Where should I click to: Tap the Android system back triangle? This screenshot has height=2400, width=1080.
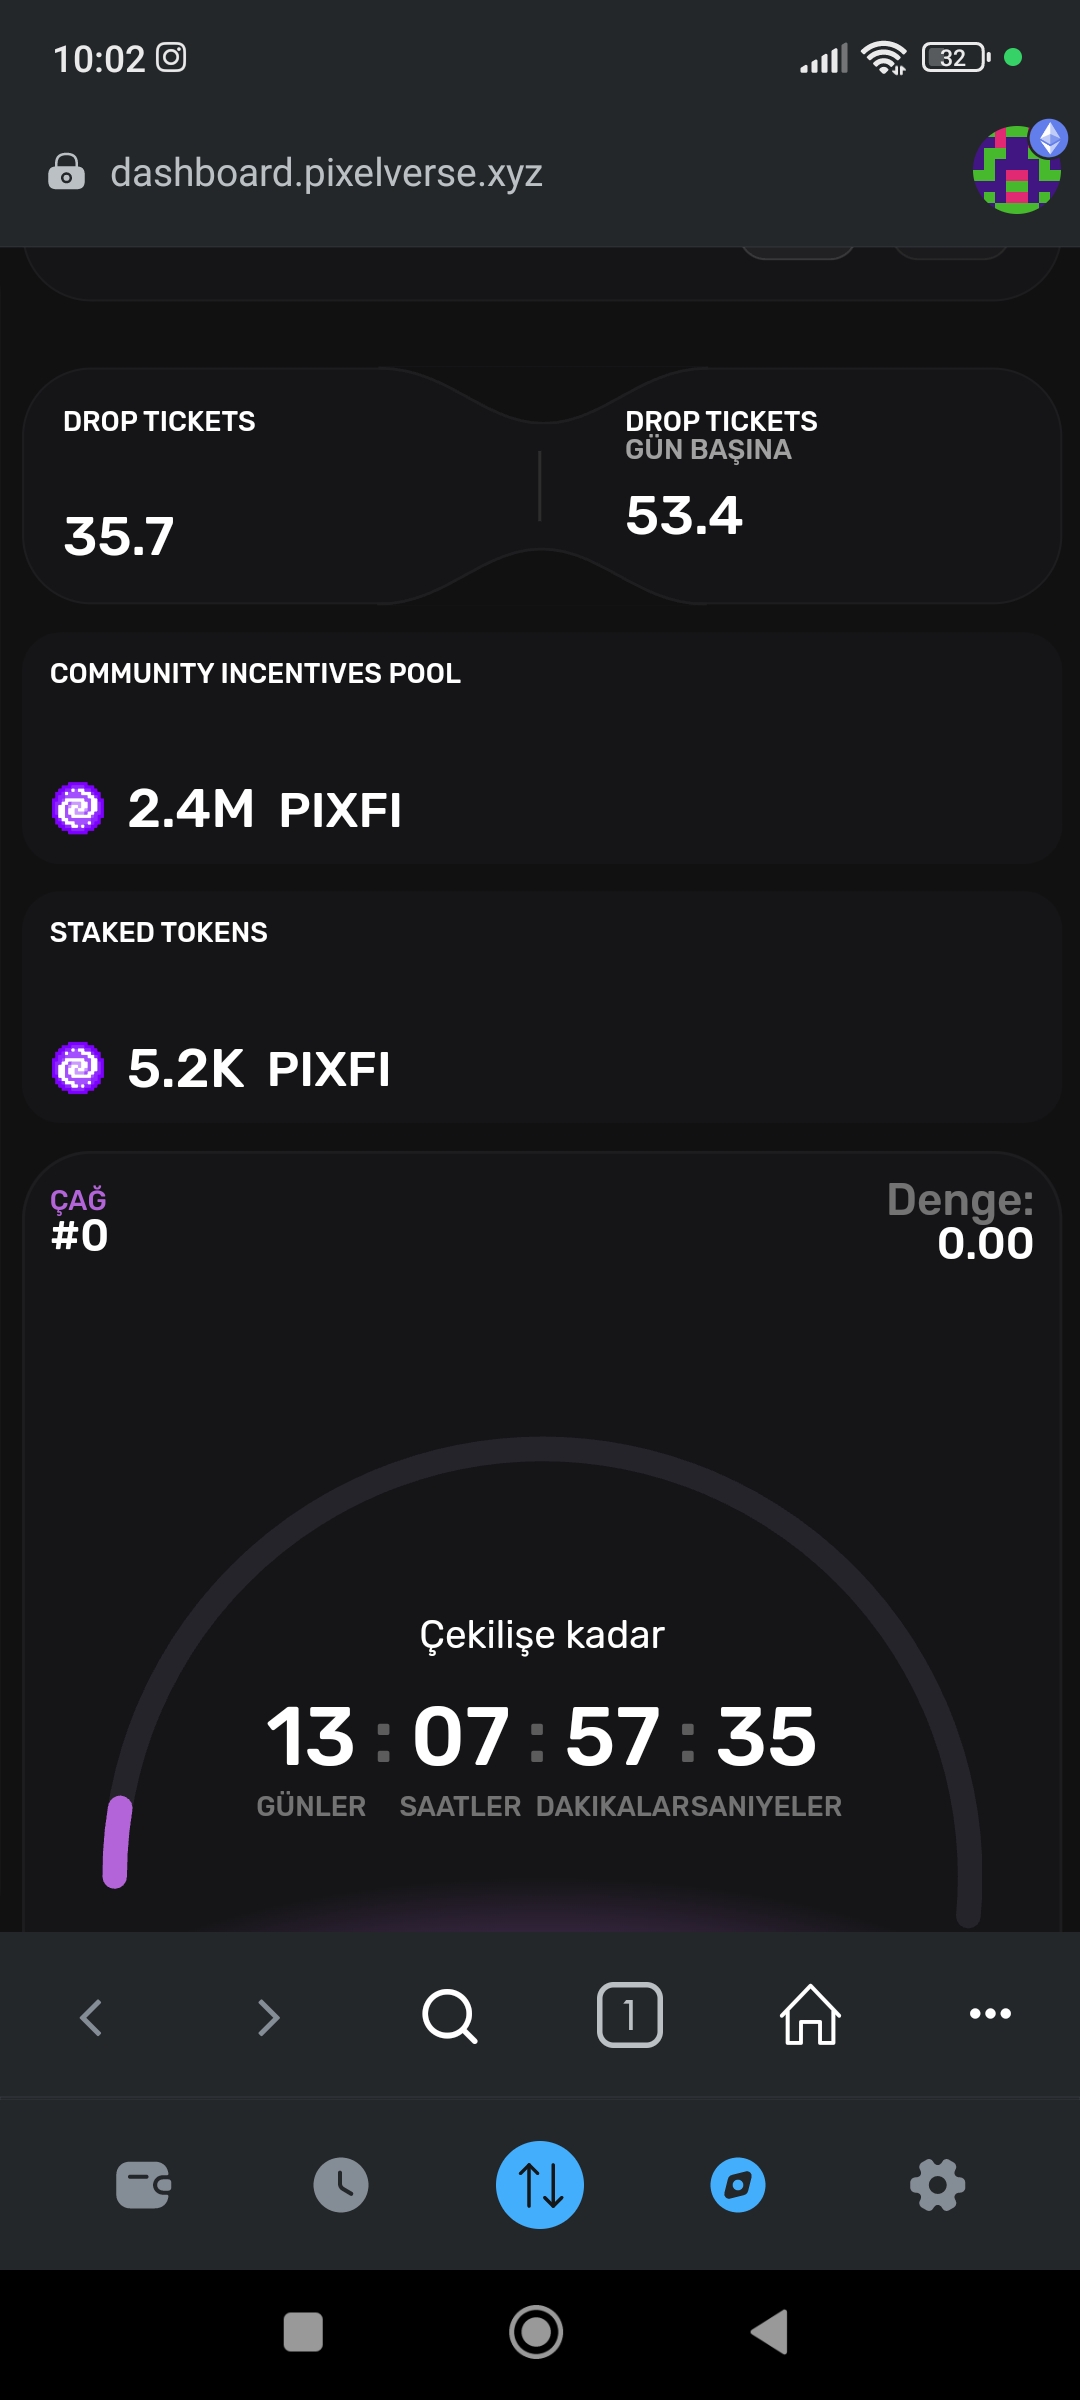click(770, 2332)
